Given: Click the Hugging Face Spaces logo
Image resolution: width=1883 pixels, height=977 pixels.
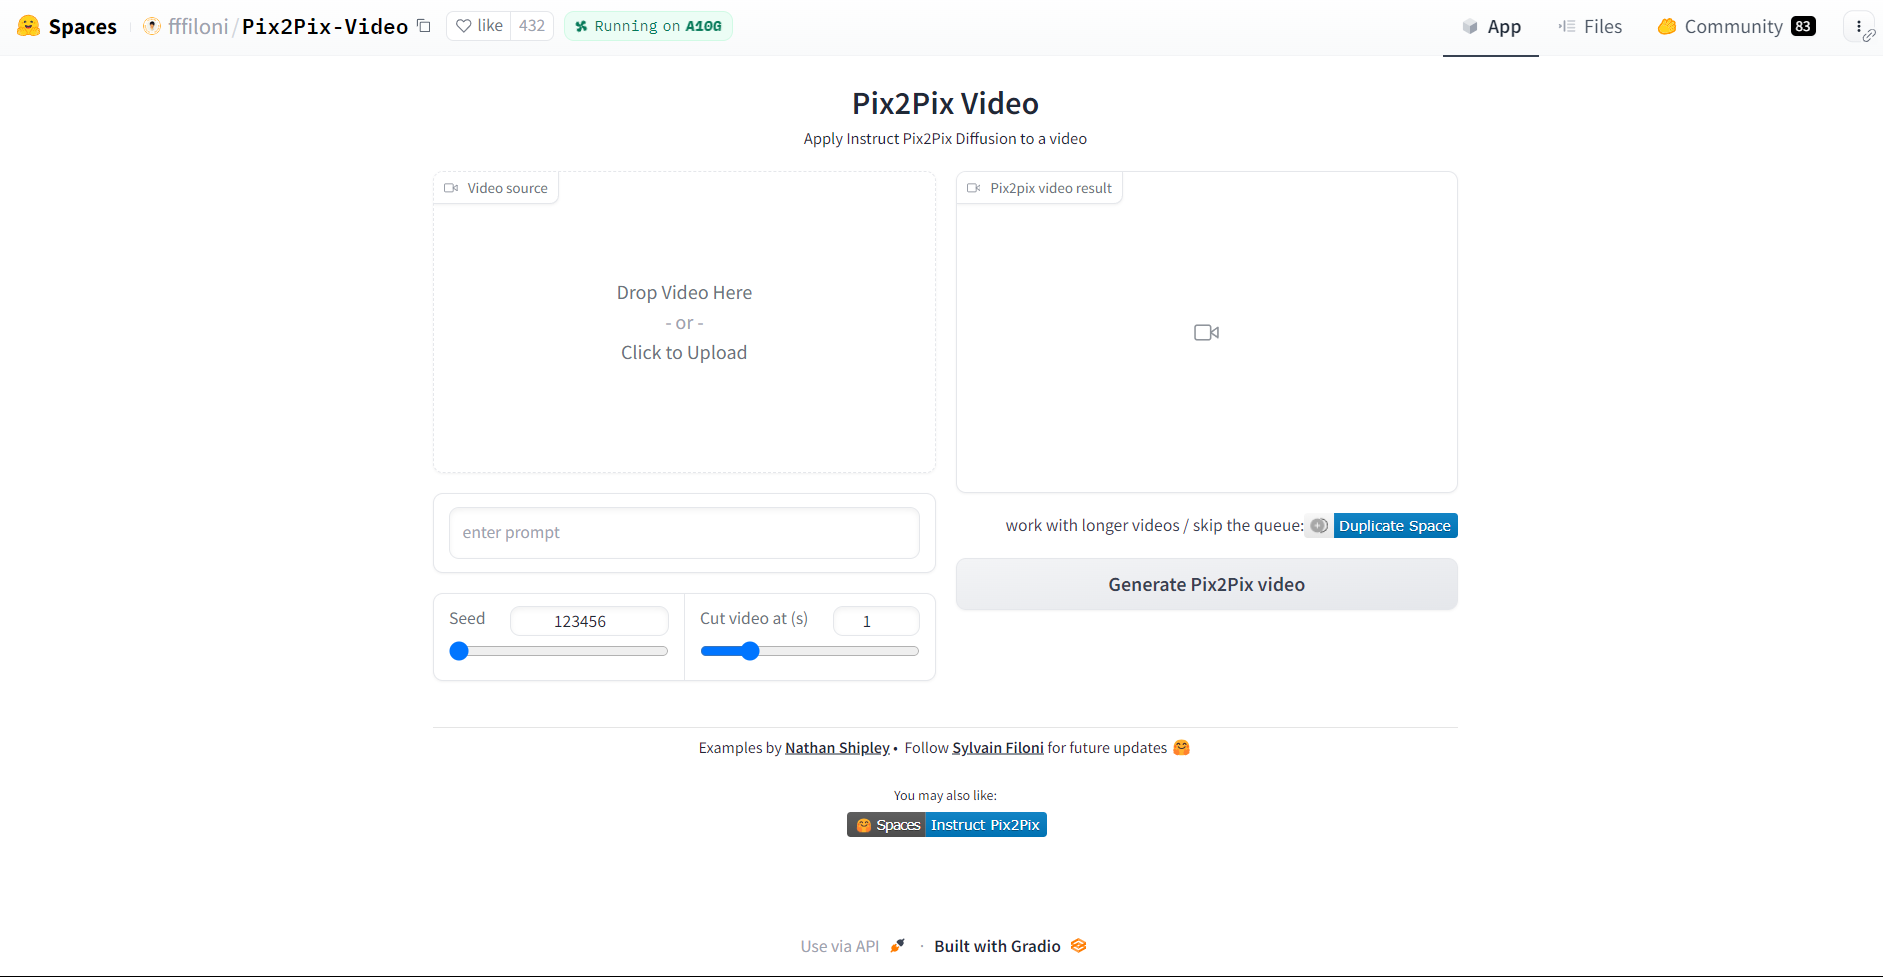Looking at the screenshot, I should pos(29,26).
